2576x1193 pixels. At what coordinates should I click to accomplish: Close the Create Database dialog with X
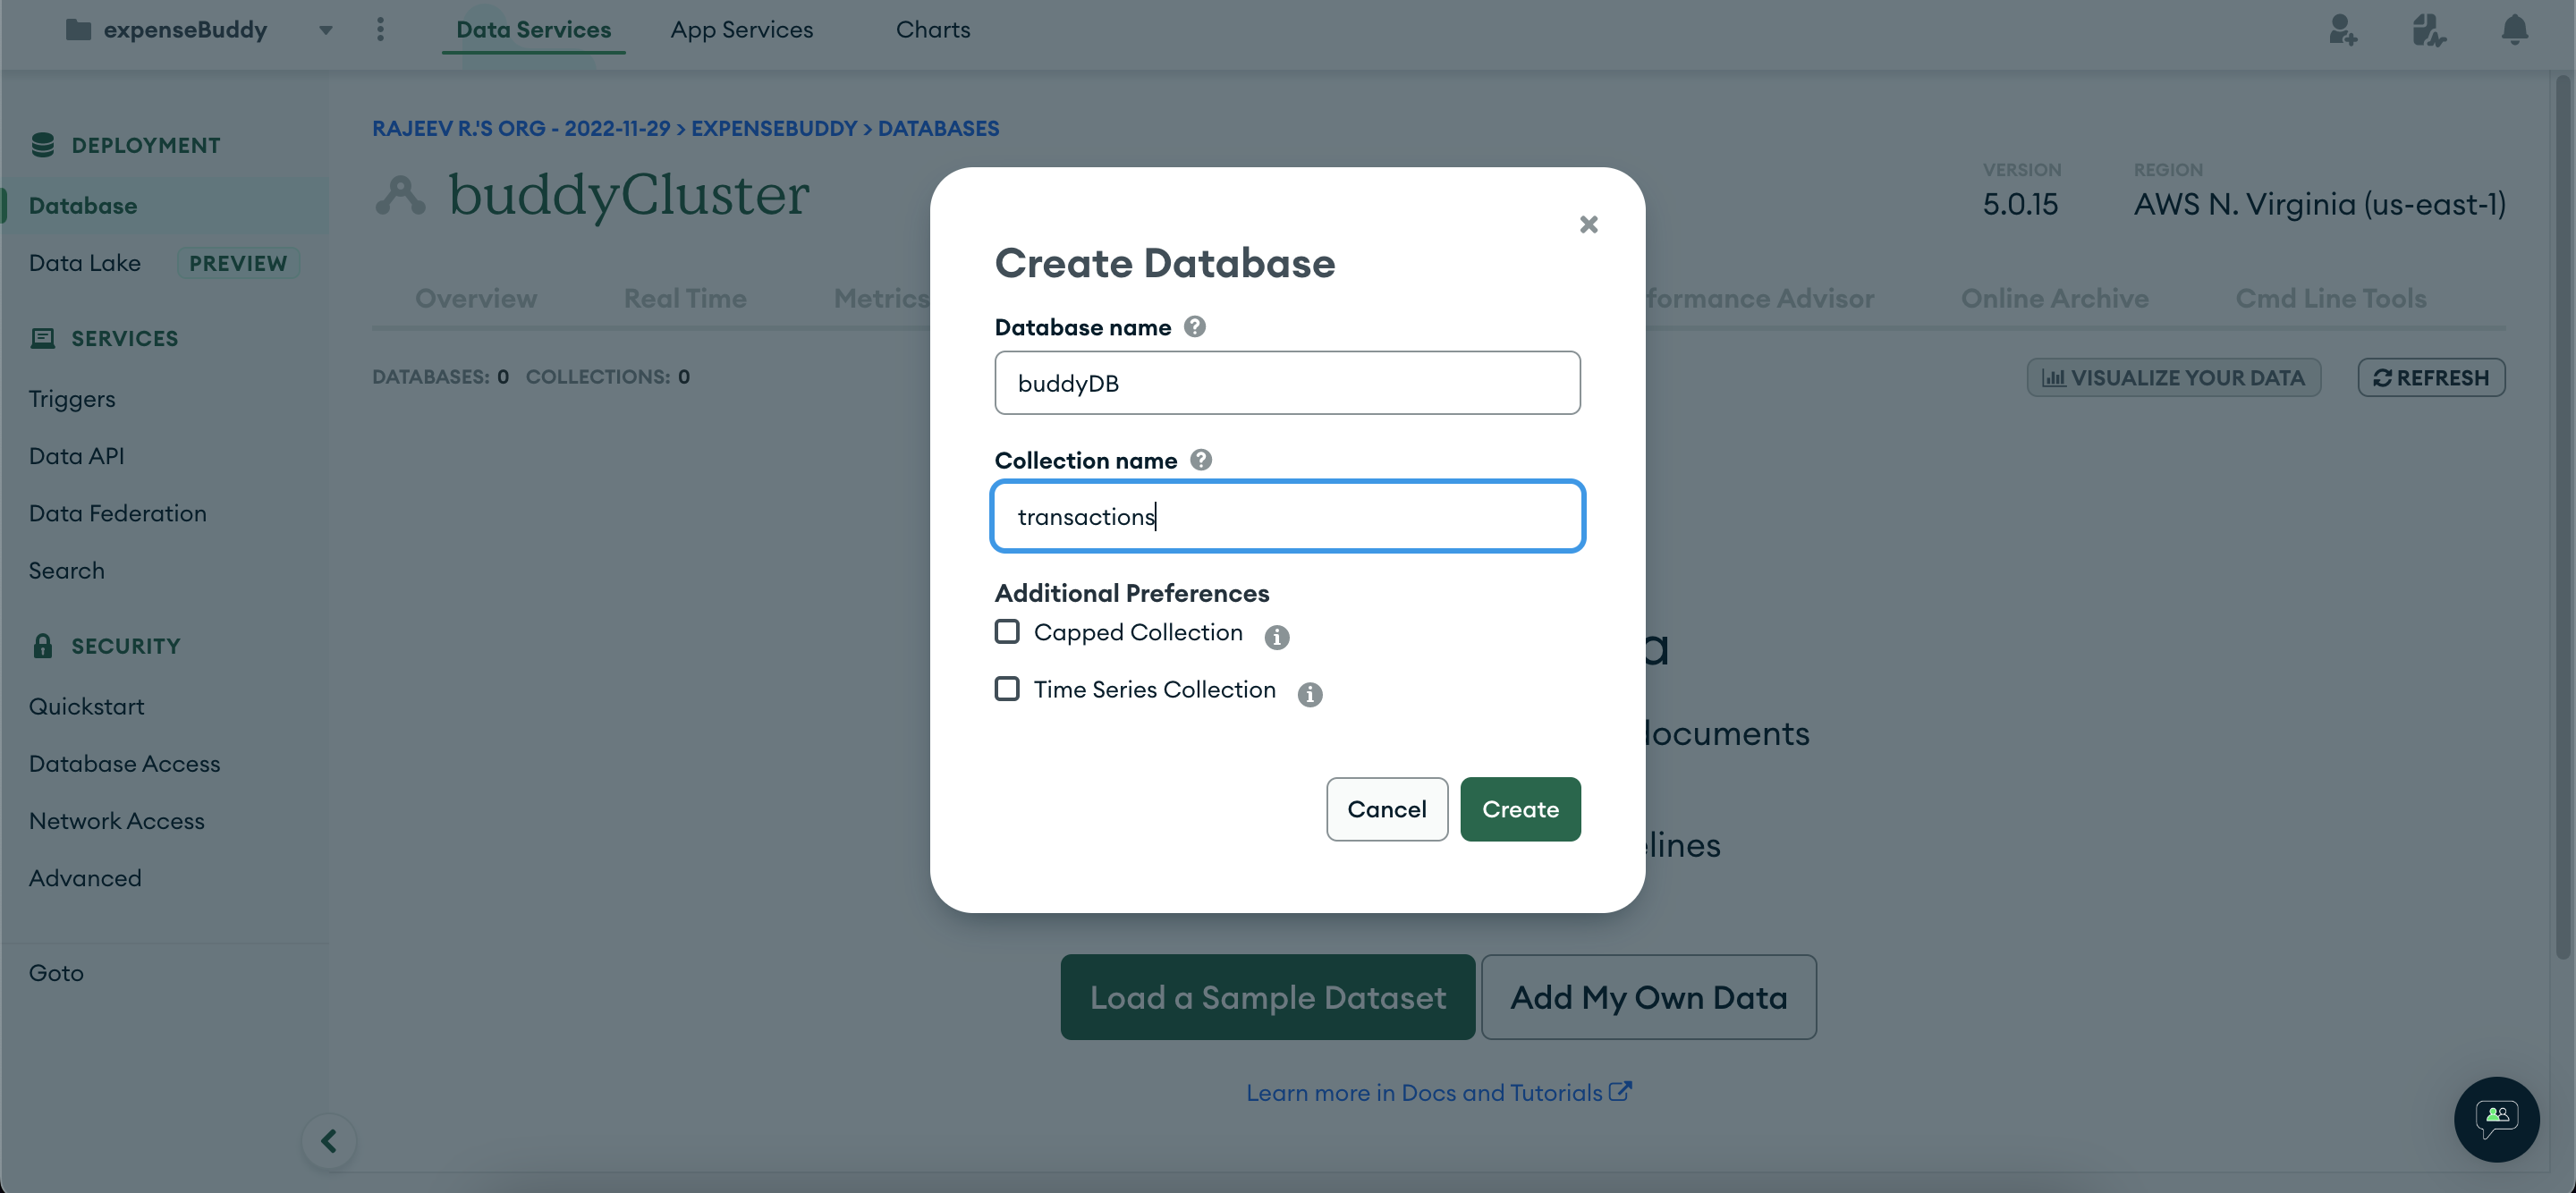[1588, 224]
